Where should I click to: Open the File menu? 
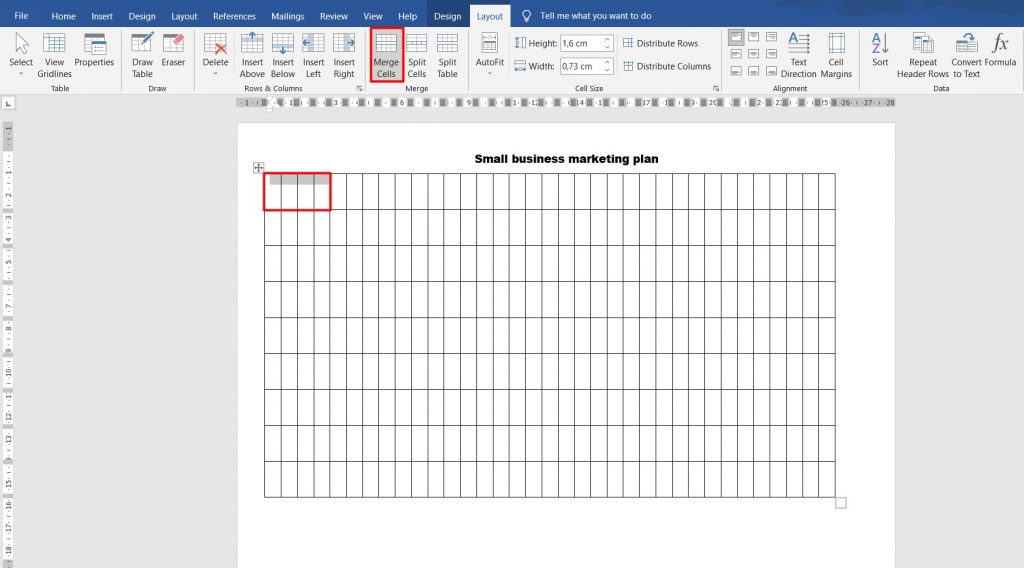pos(21,16)
